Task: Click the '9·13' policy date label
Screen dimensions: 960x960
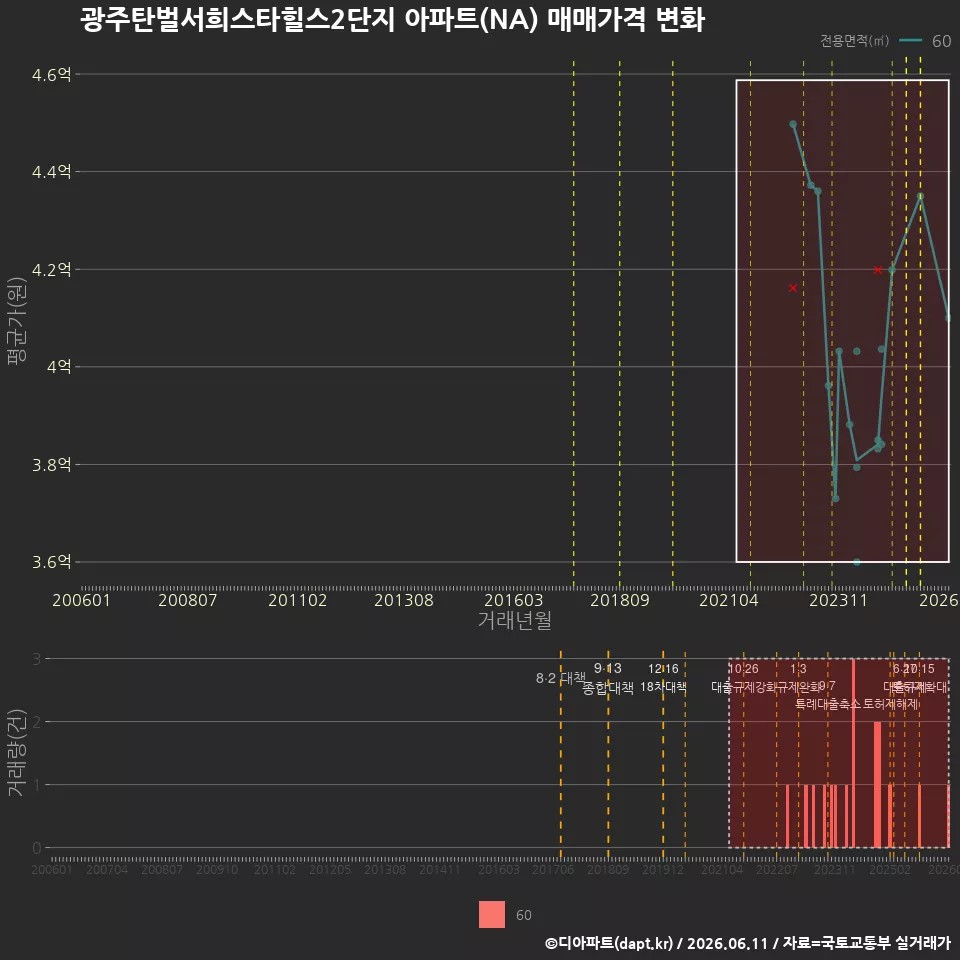Action: click(x=607, y=669)
